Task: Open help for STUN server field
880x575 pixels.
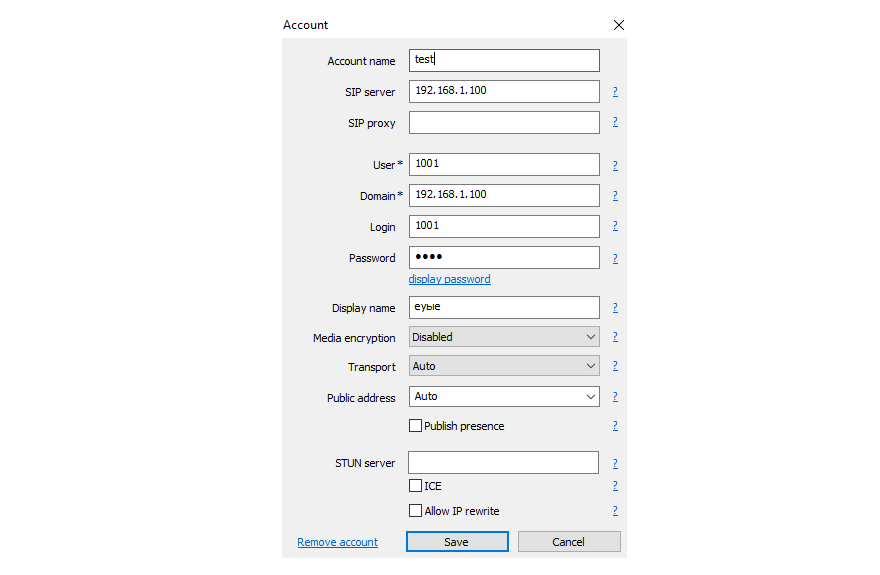Action: [x=615, y=463]
